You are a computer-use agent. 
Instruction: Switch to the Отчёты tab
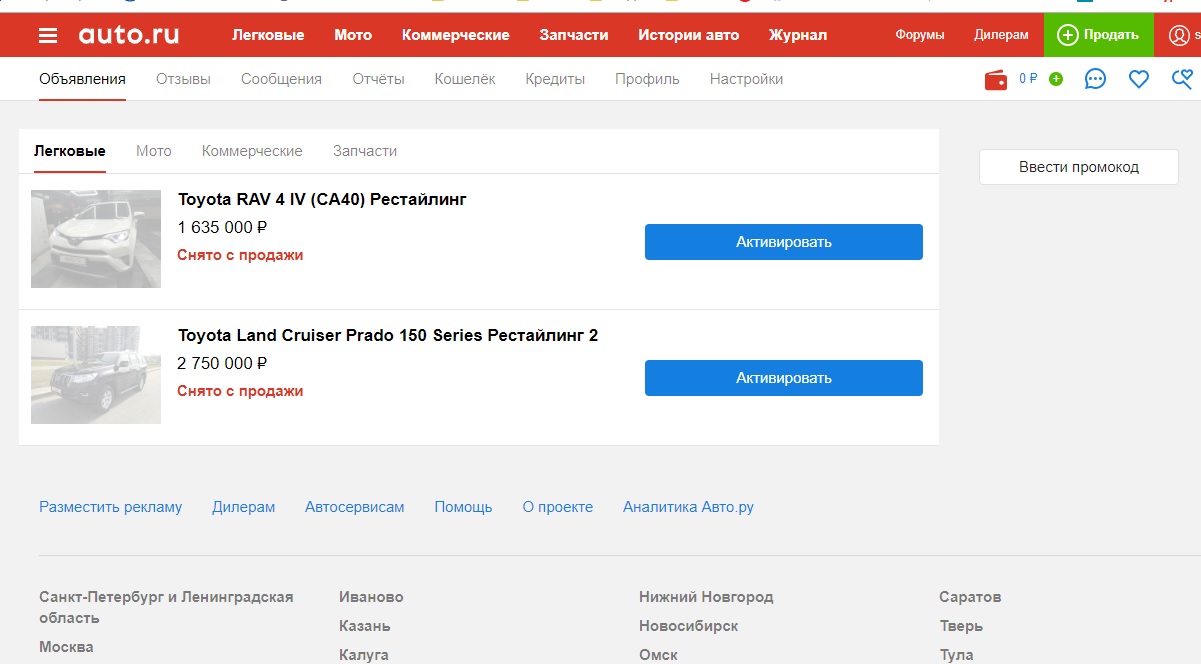pos(378,79)
